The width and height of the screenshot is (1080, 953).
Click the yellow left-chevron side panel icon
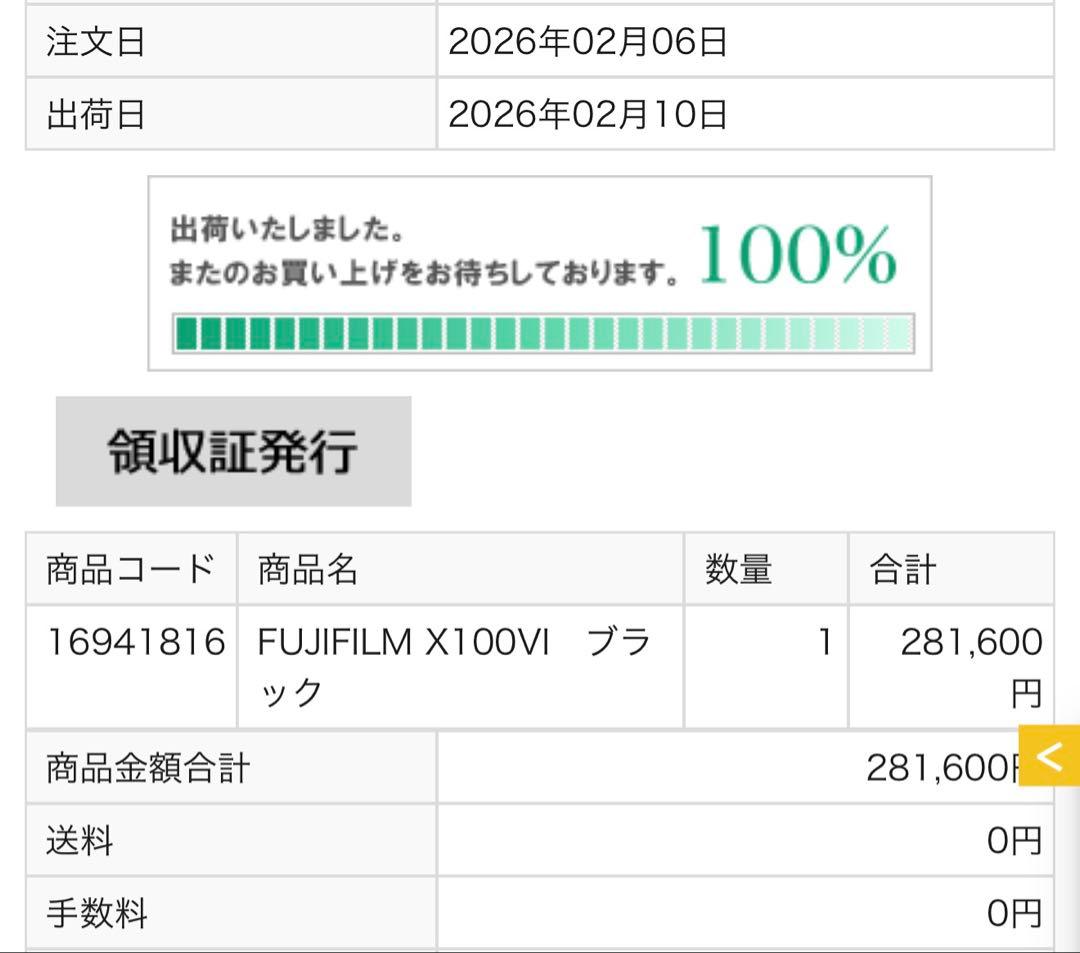1048,758
